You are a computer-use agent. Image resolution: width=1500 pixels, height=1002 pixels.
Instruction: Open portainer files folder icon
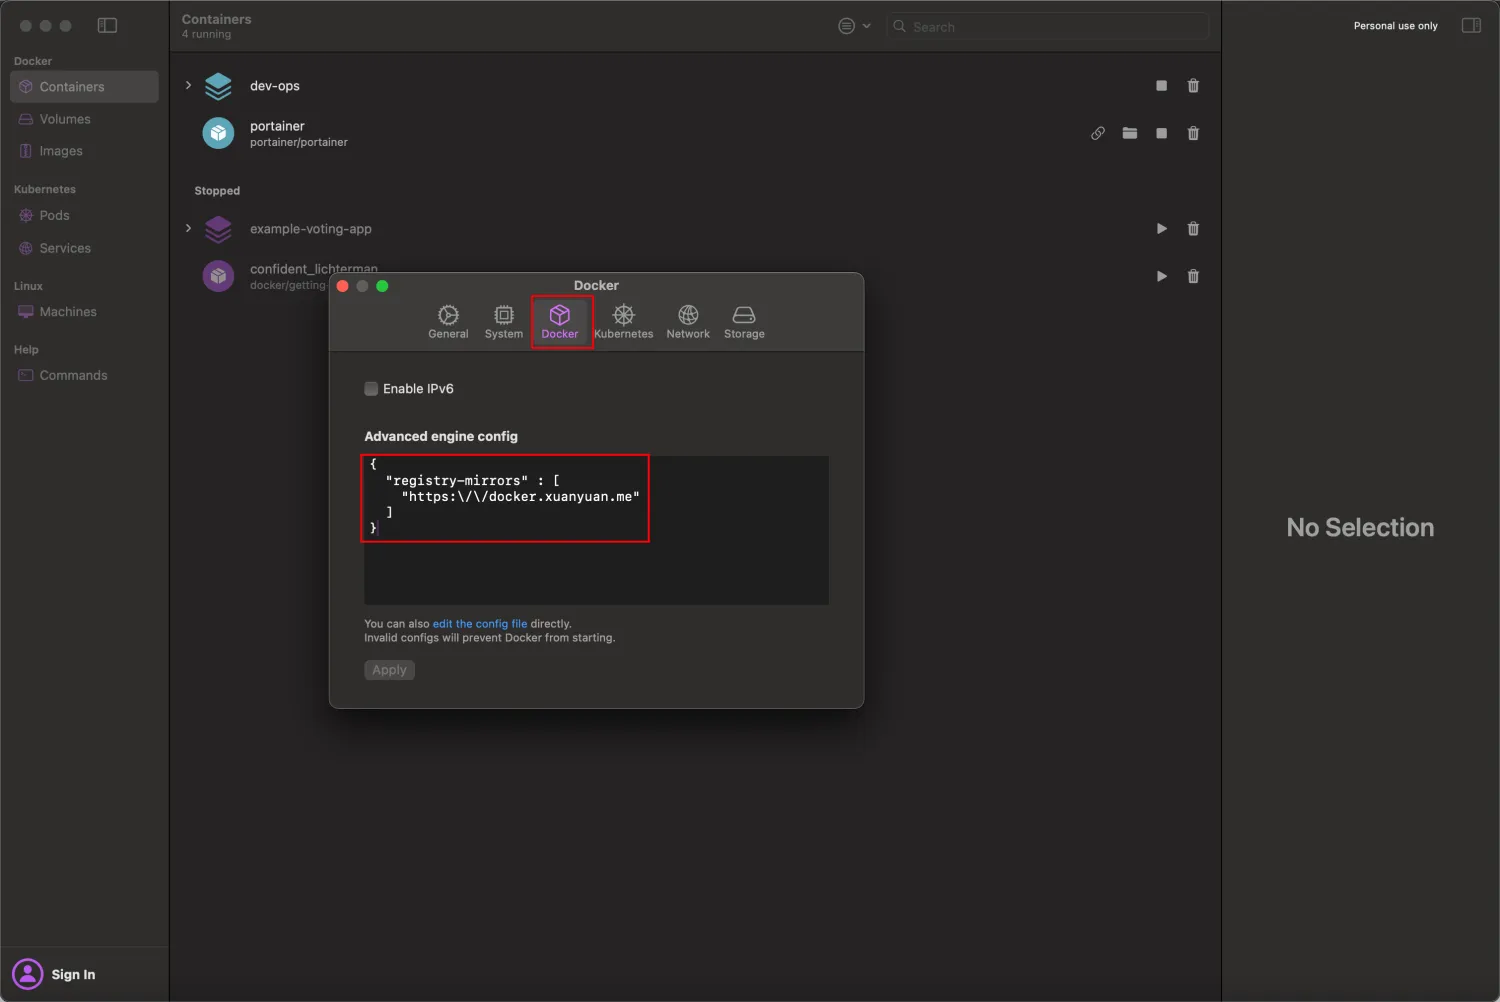click(x=1130, y=133)
